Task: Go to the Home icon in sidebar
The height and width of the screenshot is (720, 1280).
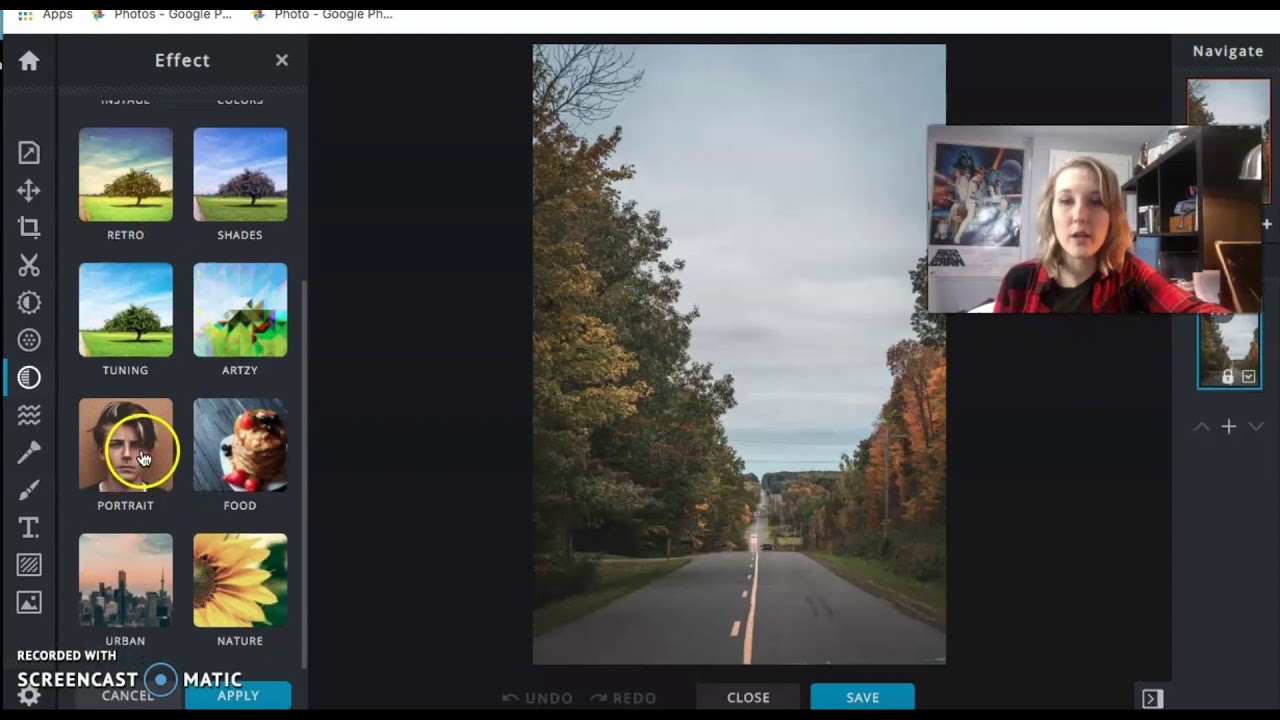Action: point(29,61)
